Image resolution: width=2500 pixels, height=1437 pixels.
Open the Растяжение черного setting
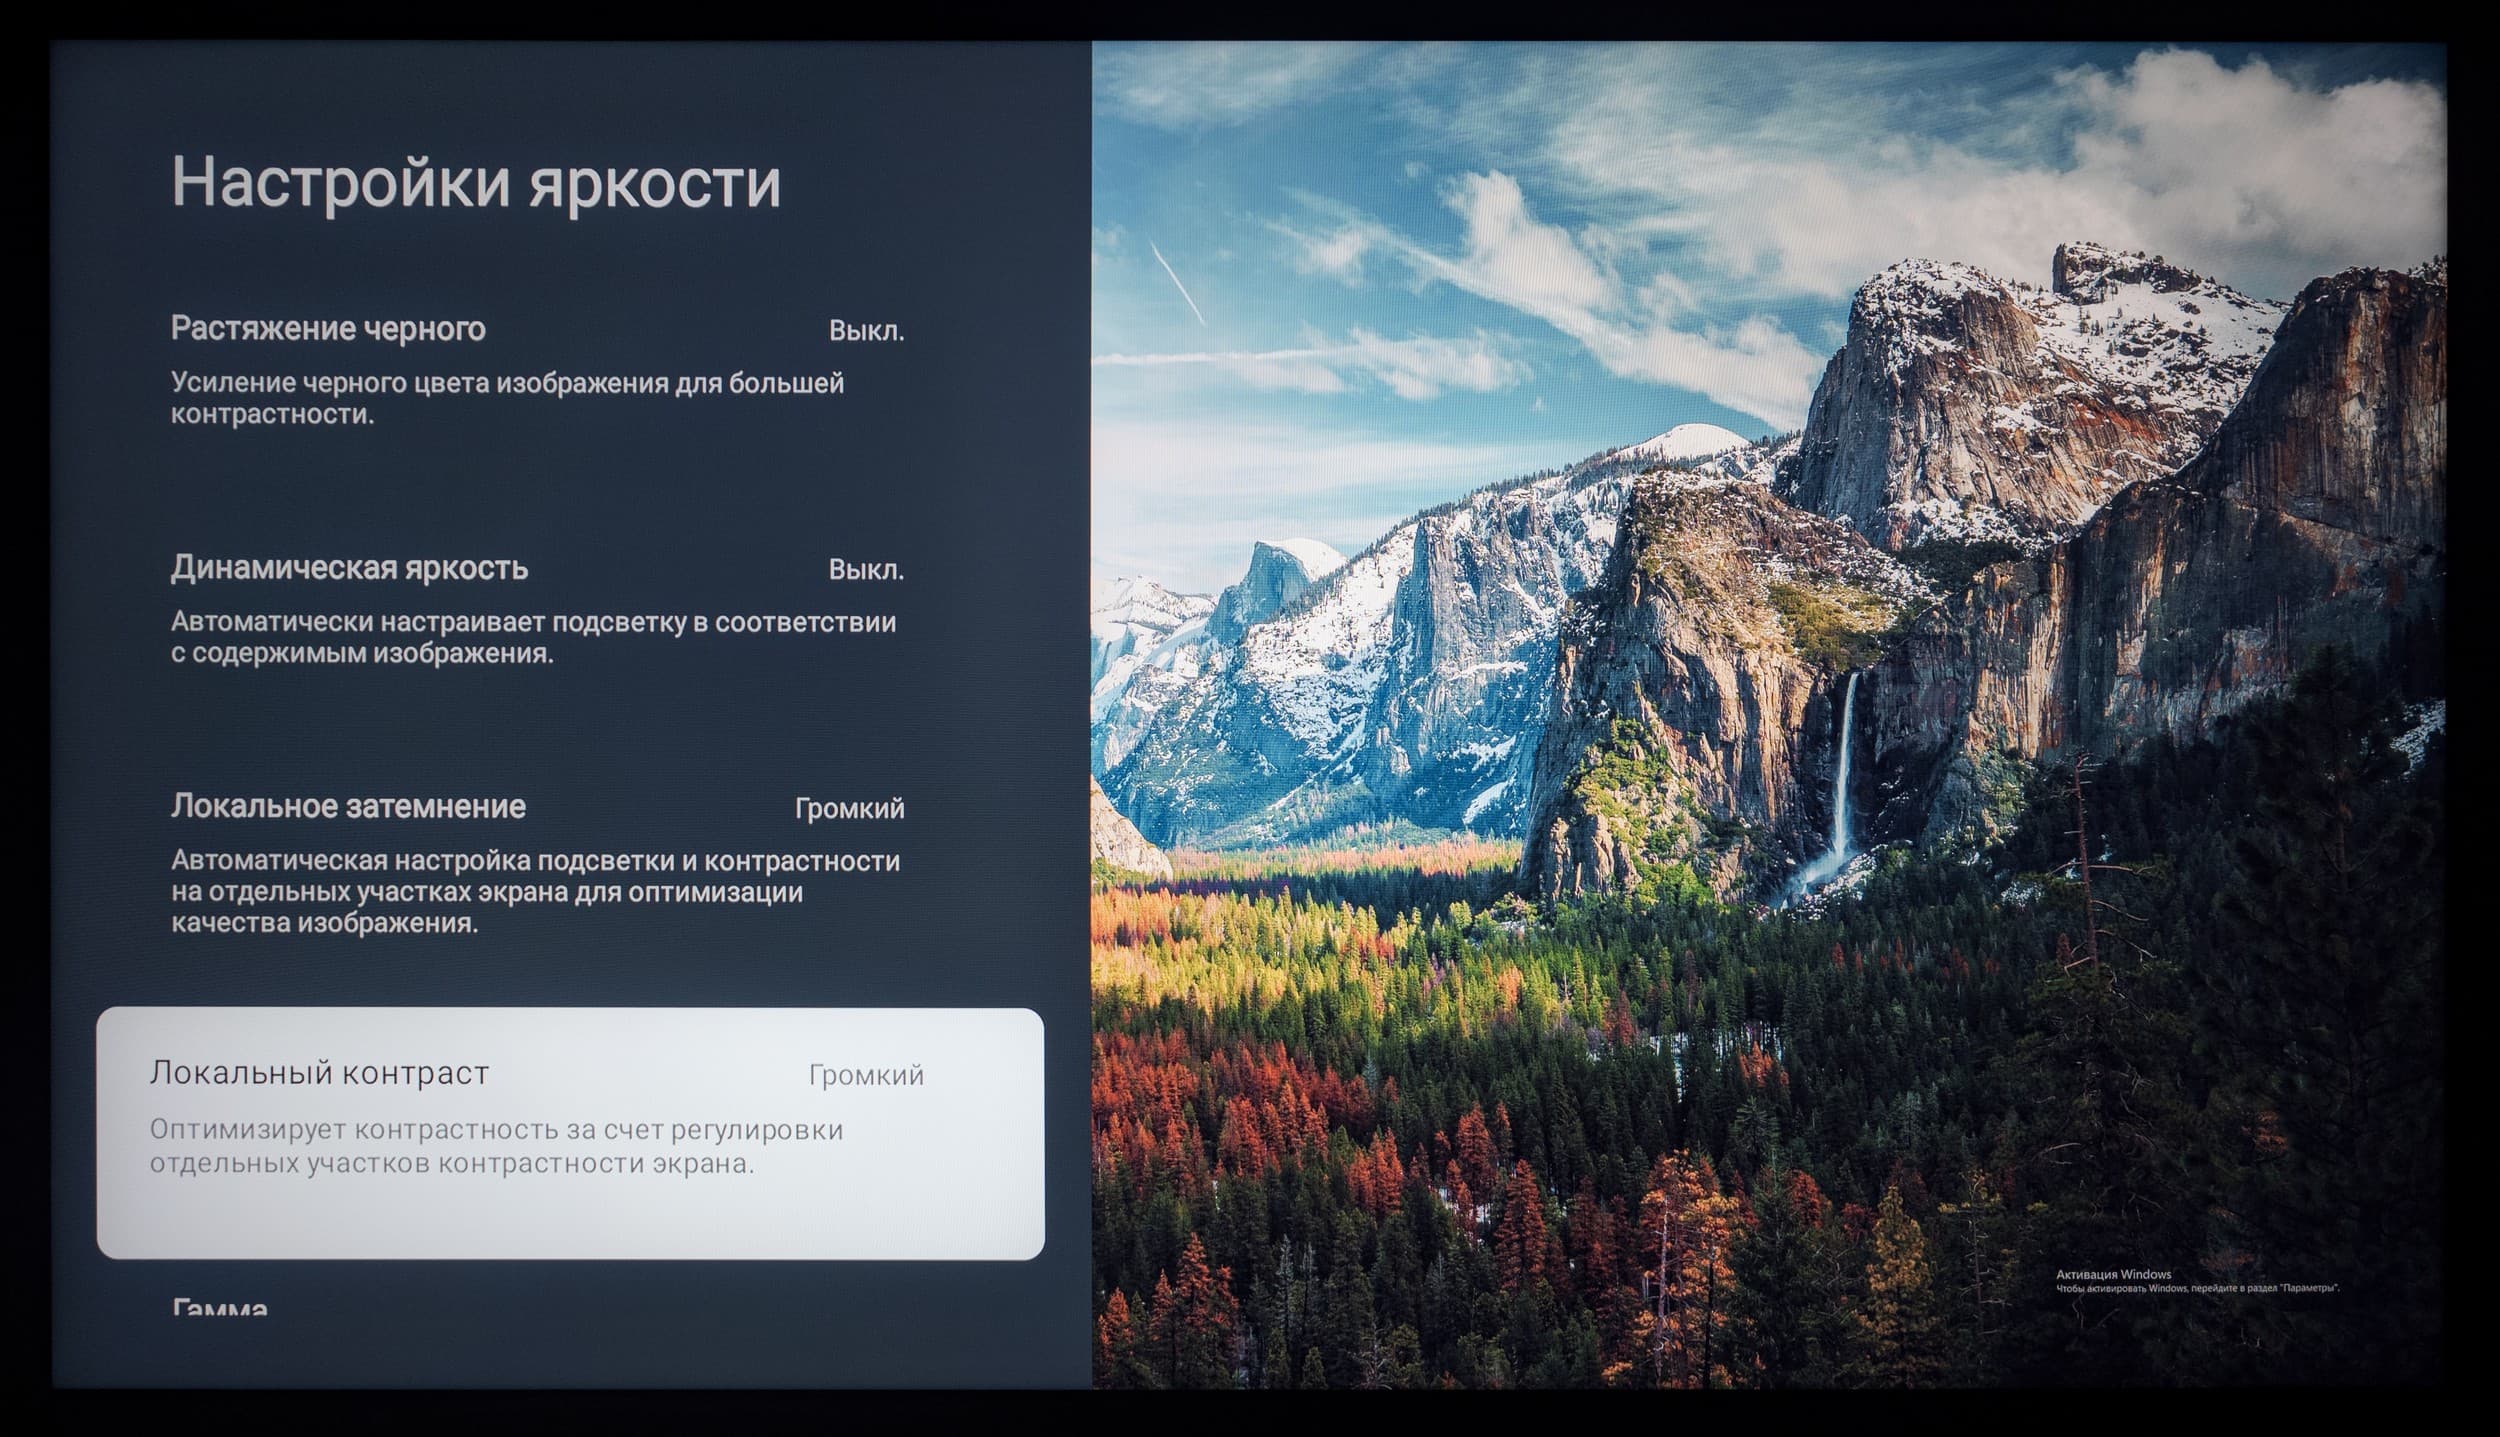point(328,329)
